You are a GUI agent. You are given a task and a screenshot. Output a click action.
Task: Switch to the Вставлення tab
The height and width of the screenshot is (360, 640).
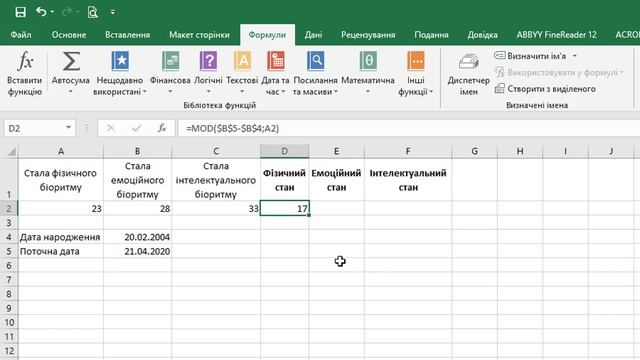127,35
